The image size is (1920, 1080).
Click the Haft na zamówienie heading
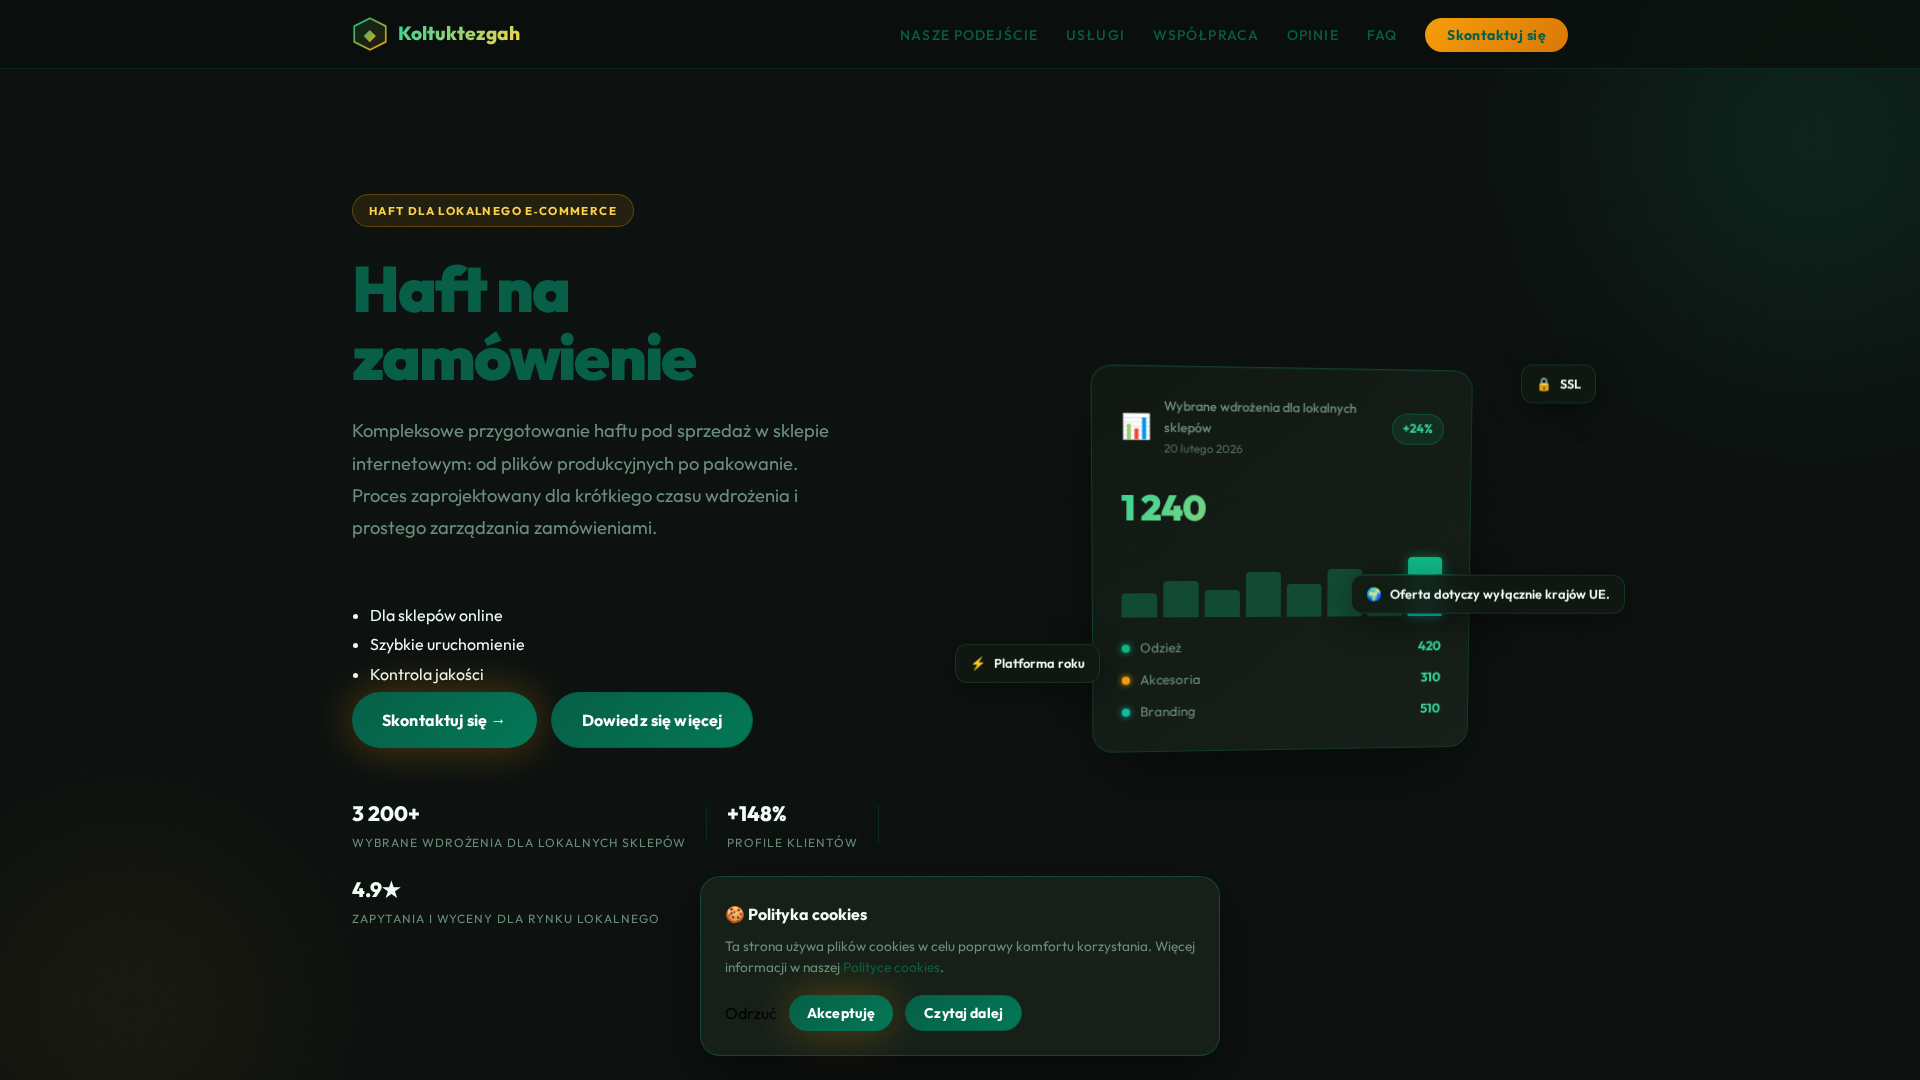coord(524,323)
